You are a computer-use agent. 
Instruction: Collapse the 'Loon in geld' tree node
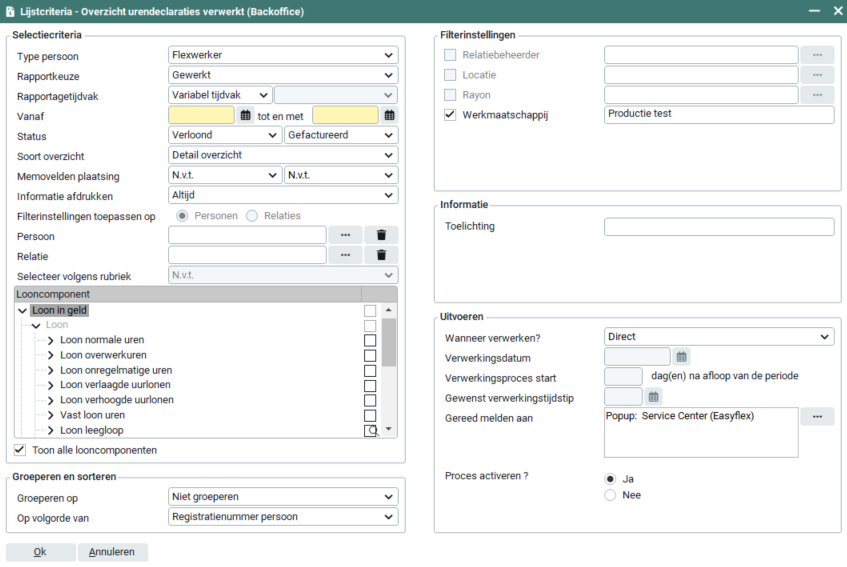pos(23,311)
